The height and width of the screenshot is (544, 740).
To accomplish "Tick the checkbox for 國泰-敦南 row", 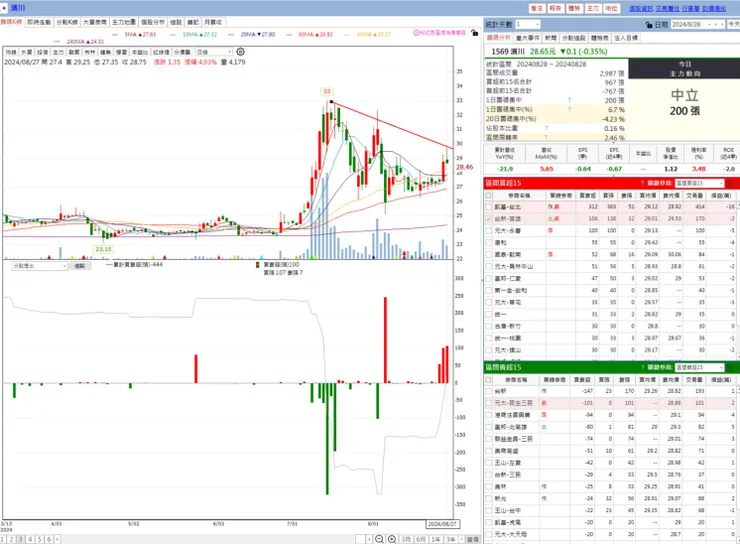I will point(488,254).
